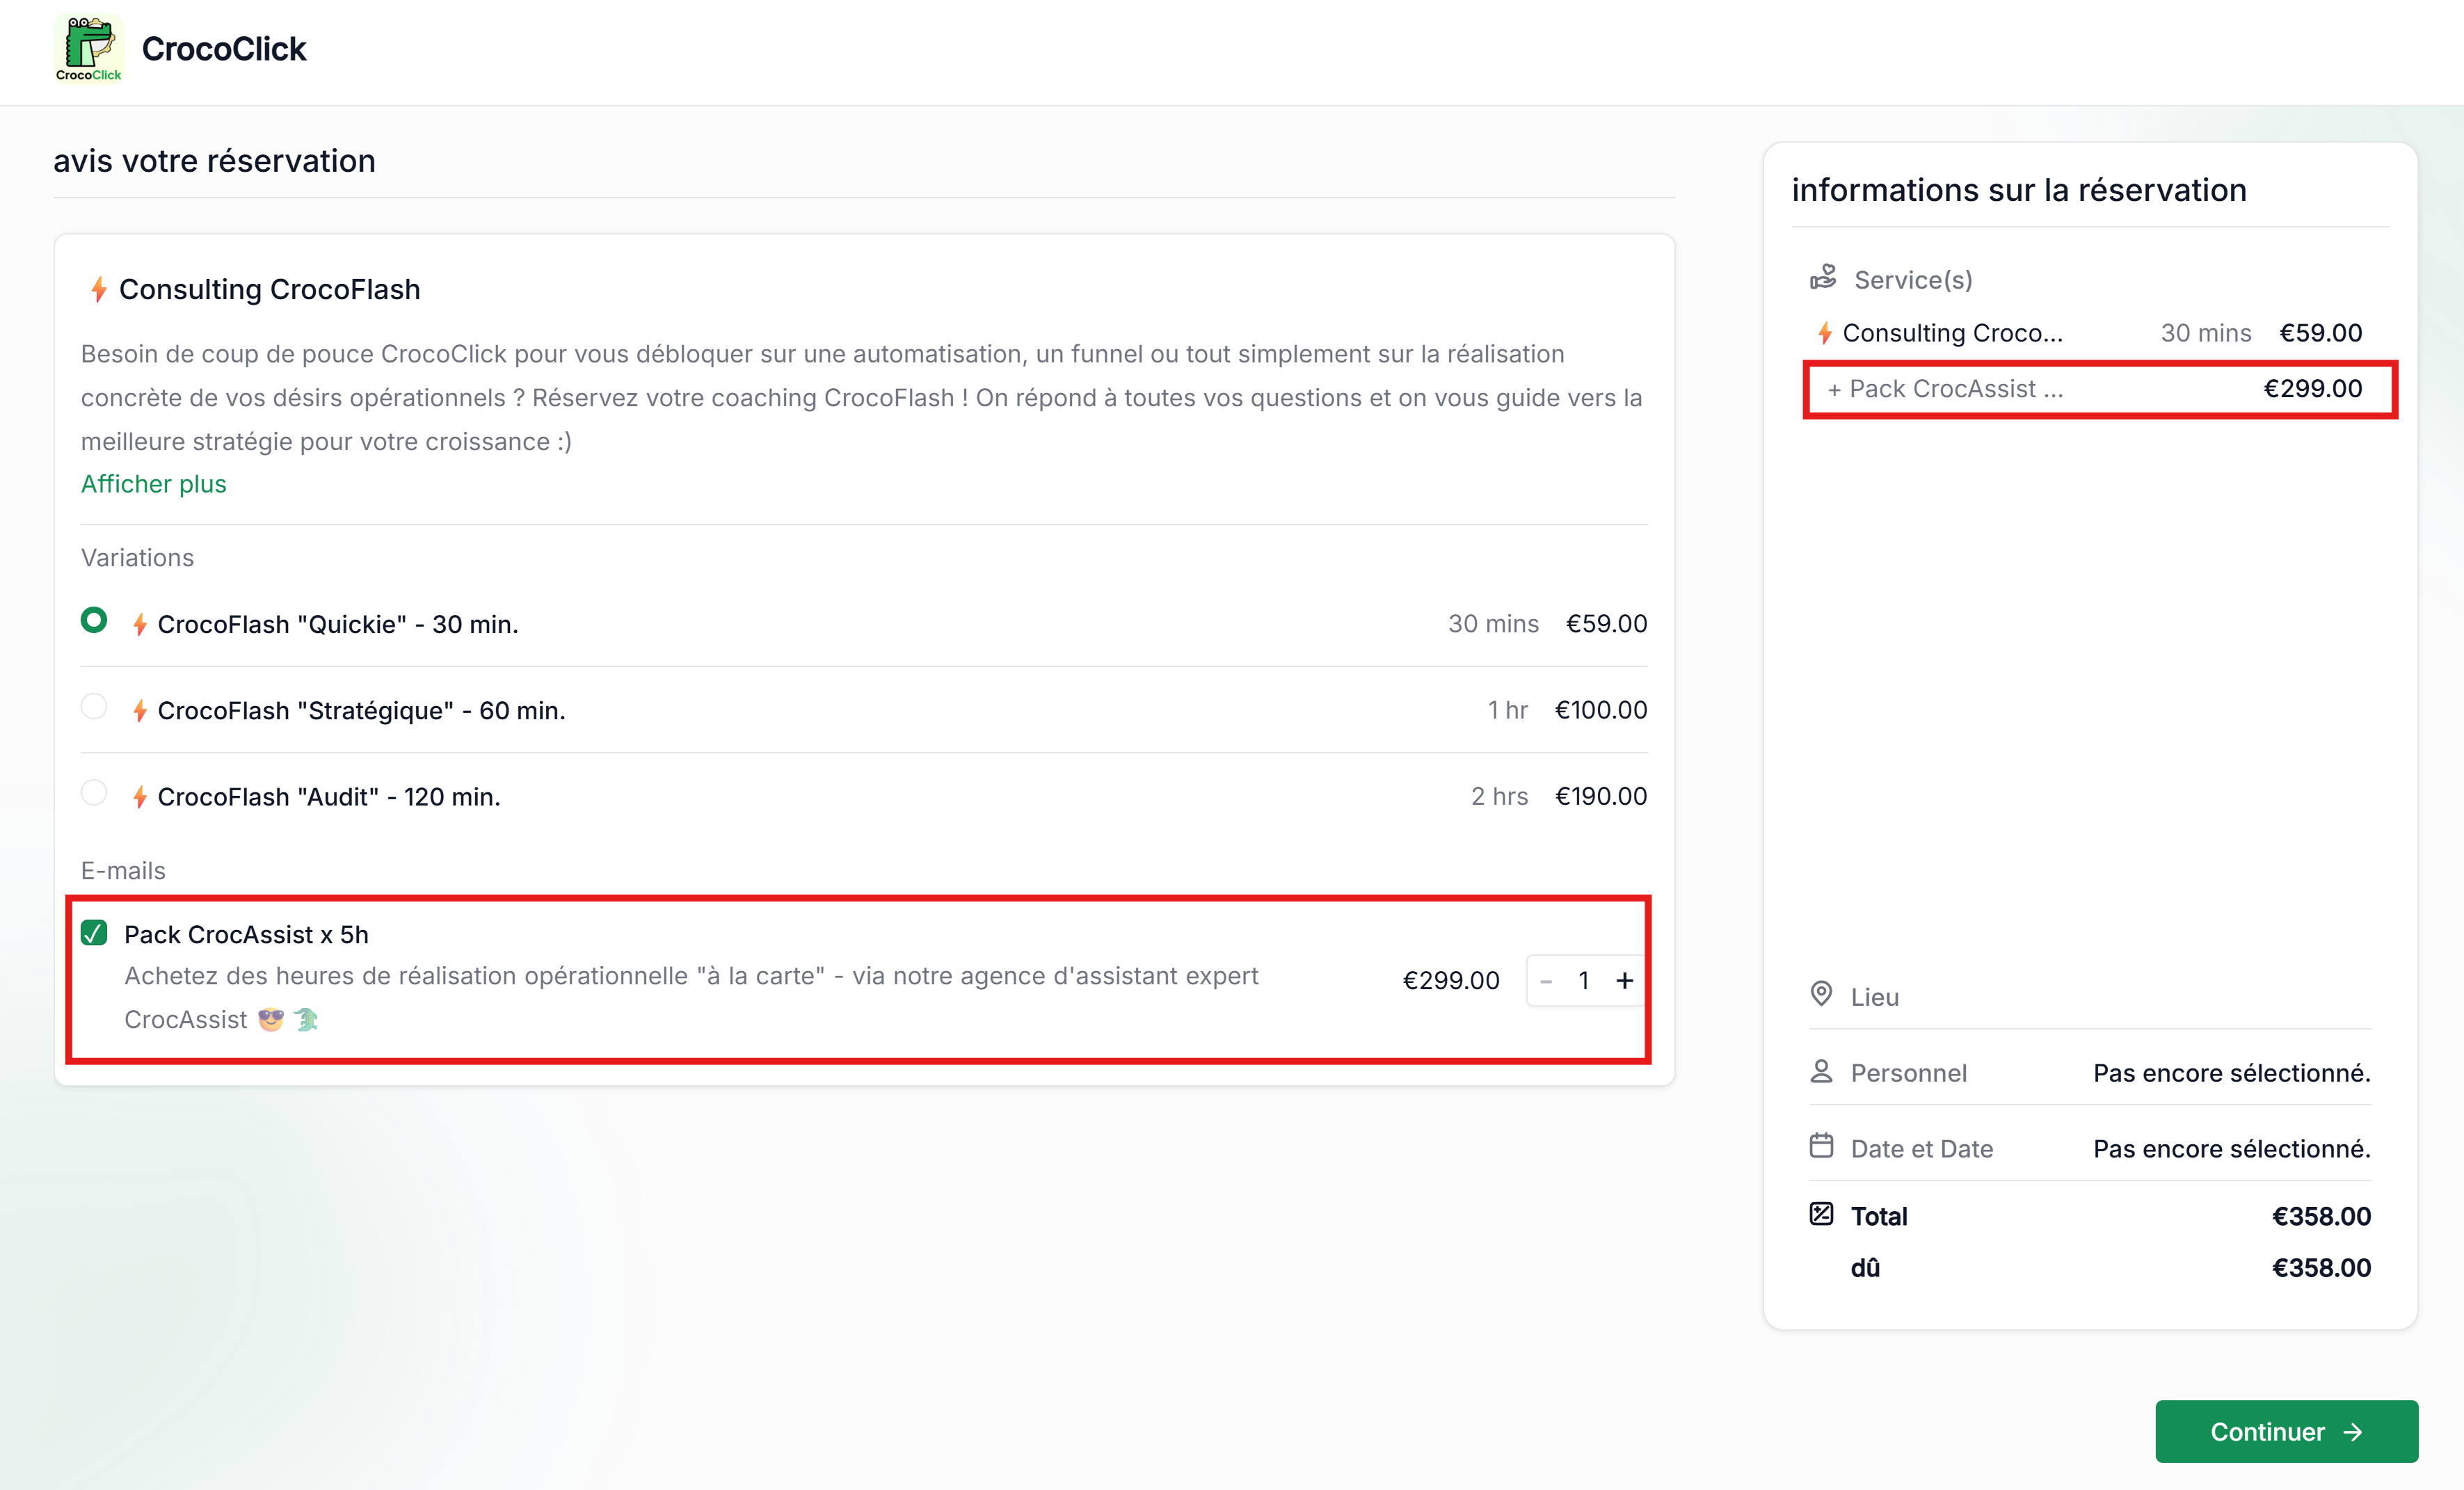Click the Continuer button

tap(2286, 1431)
